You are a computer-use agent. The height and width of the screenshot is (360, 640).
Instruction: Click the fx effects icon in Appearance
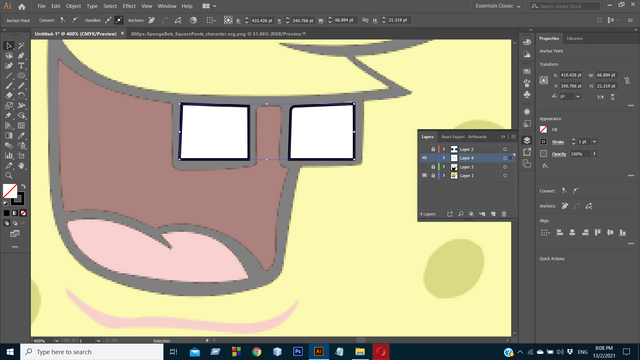(x=545, y=166)
